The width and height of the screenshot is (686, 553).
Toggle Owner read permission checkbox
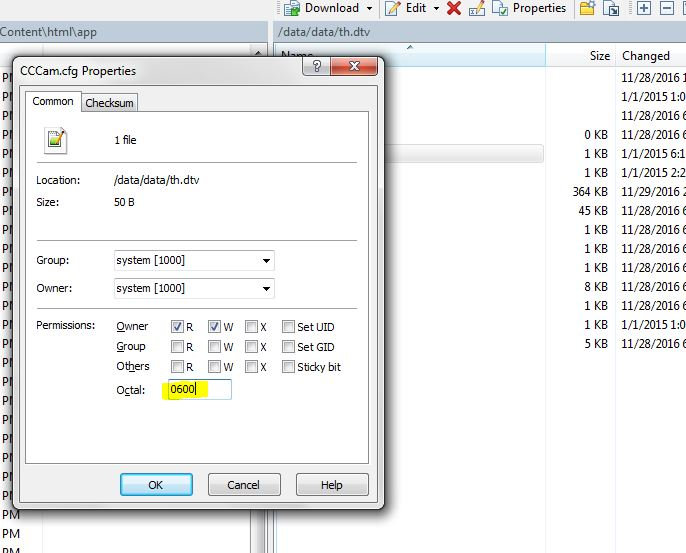[177, 326]
